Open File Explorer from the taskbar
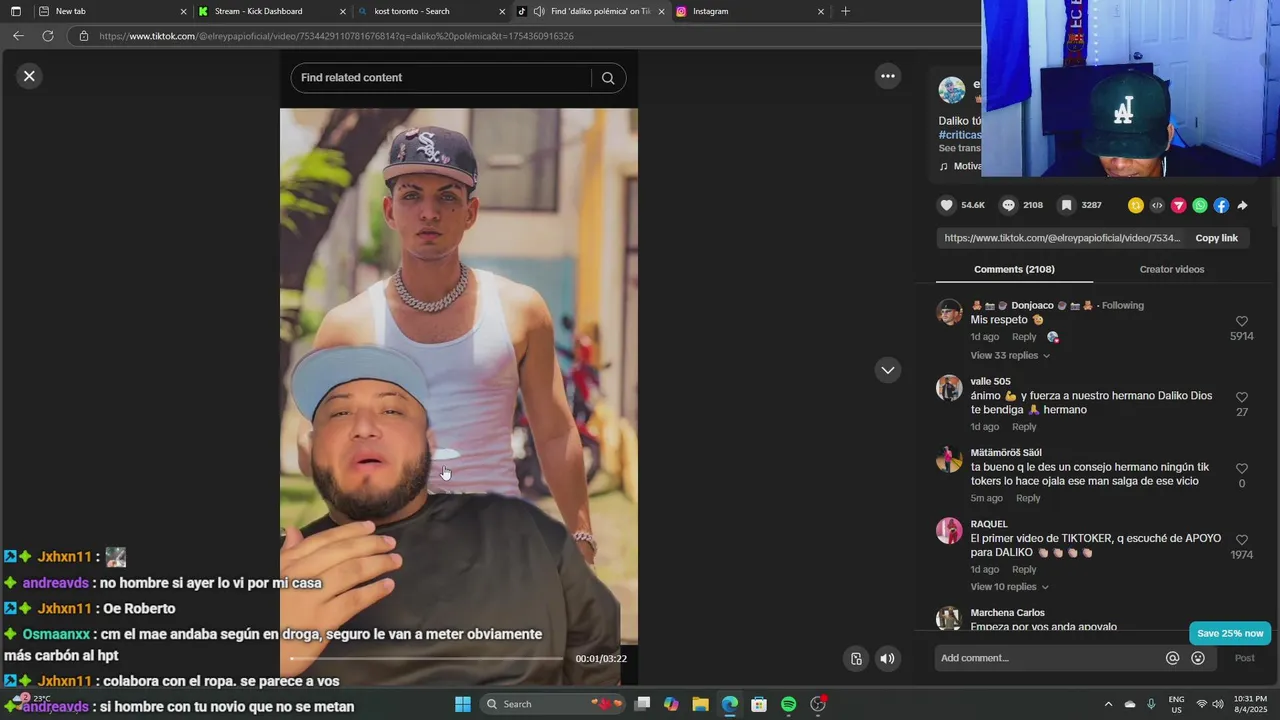 (700, 704)
